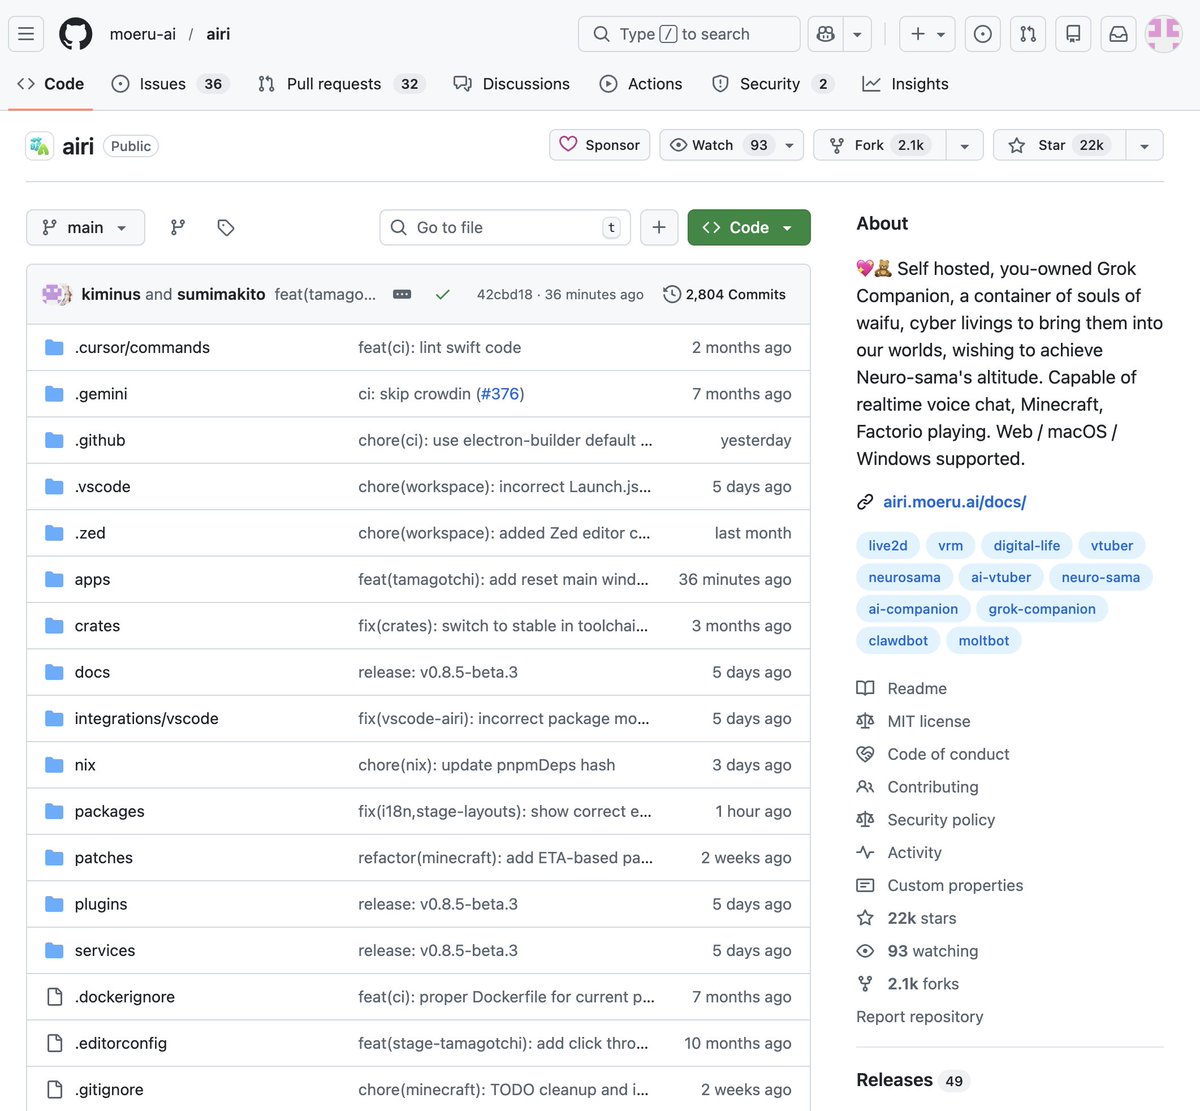1200x1111 pixels.
Task: Go to GitHub homepage via Octocat logo
Action: [x=76, y=34]
